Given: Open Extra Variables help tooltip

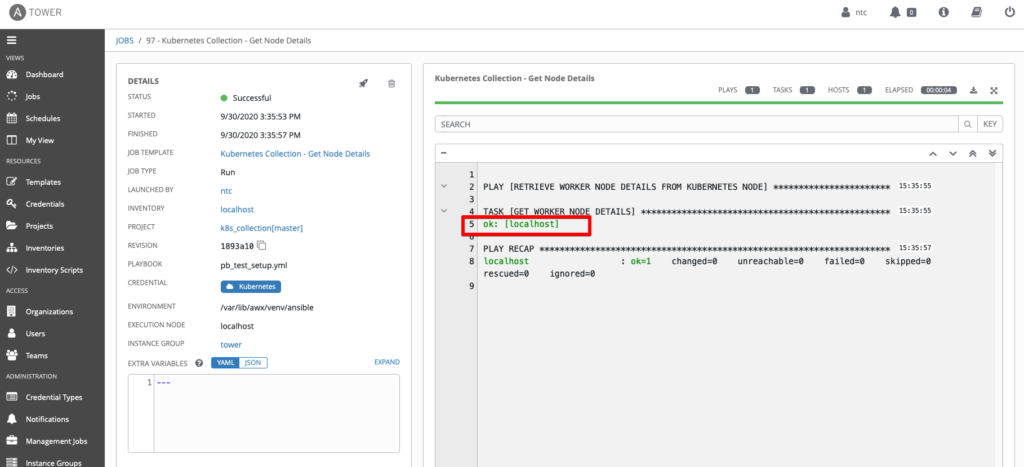Looking at the screenshot, I should [x=199, y=362].
